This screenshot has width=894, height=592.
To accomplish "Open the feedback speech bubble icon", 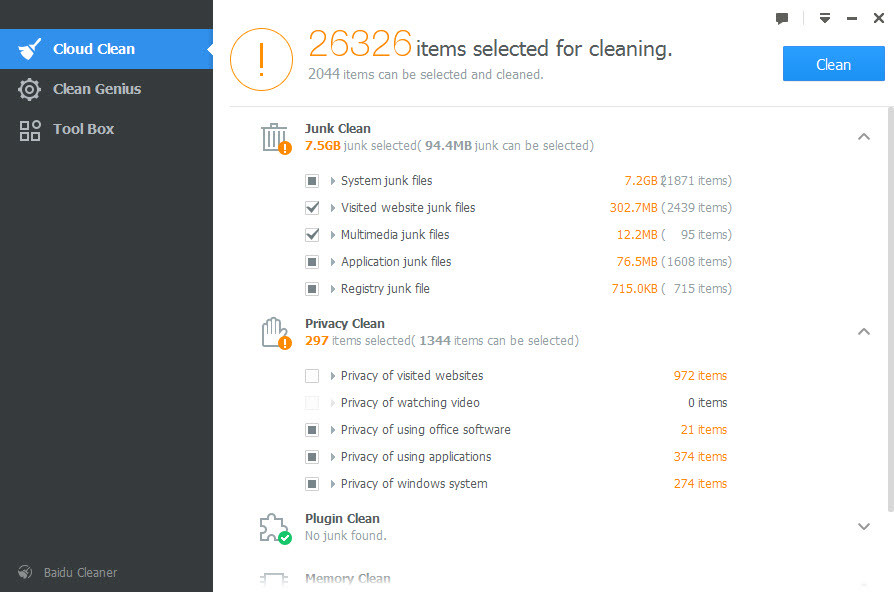I will point(782,18).
